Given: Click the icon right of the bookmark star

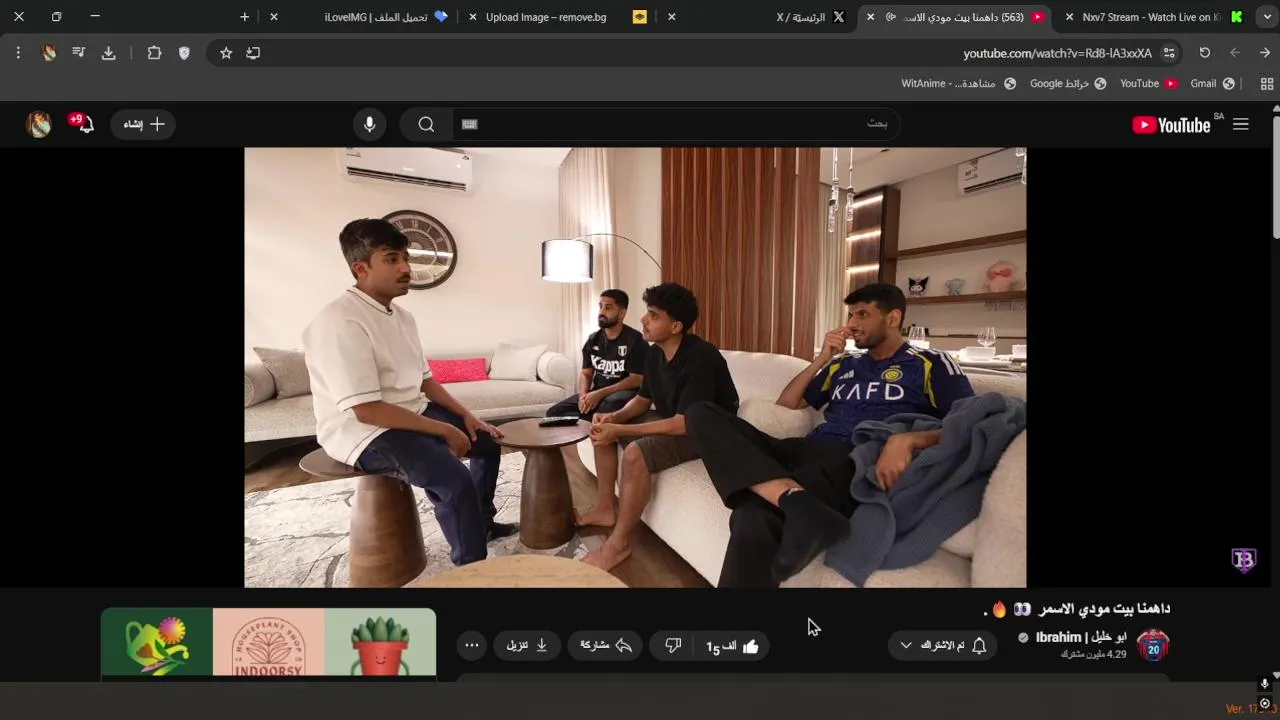Looking at the screenshot, I should coord(253,53).
